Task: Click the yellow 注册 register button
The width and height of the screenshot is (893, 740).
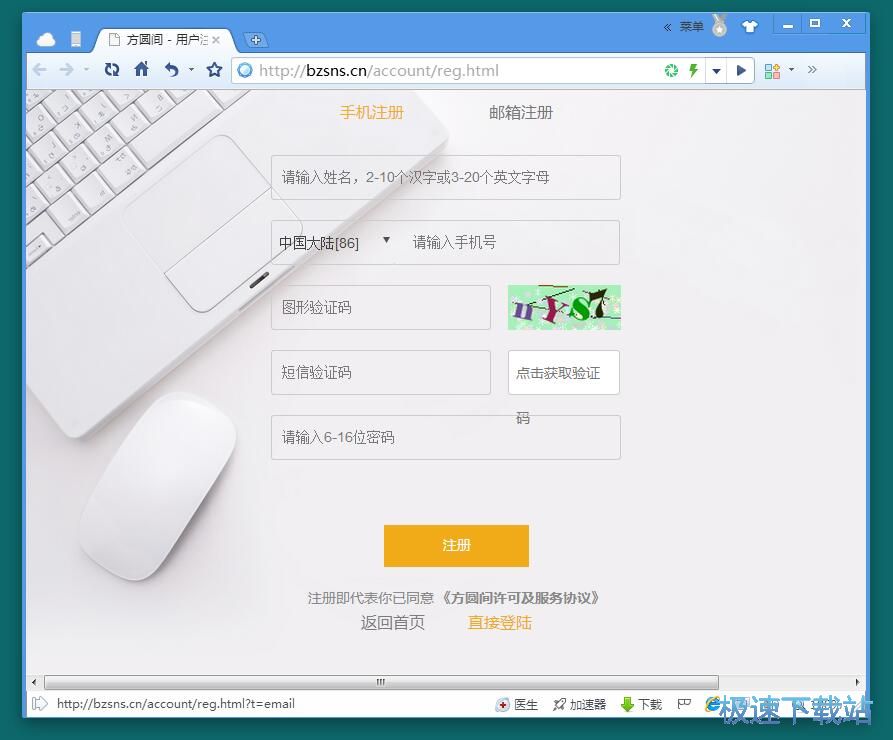Action: 456,546
